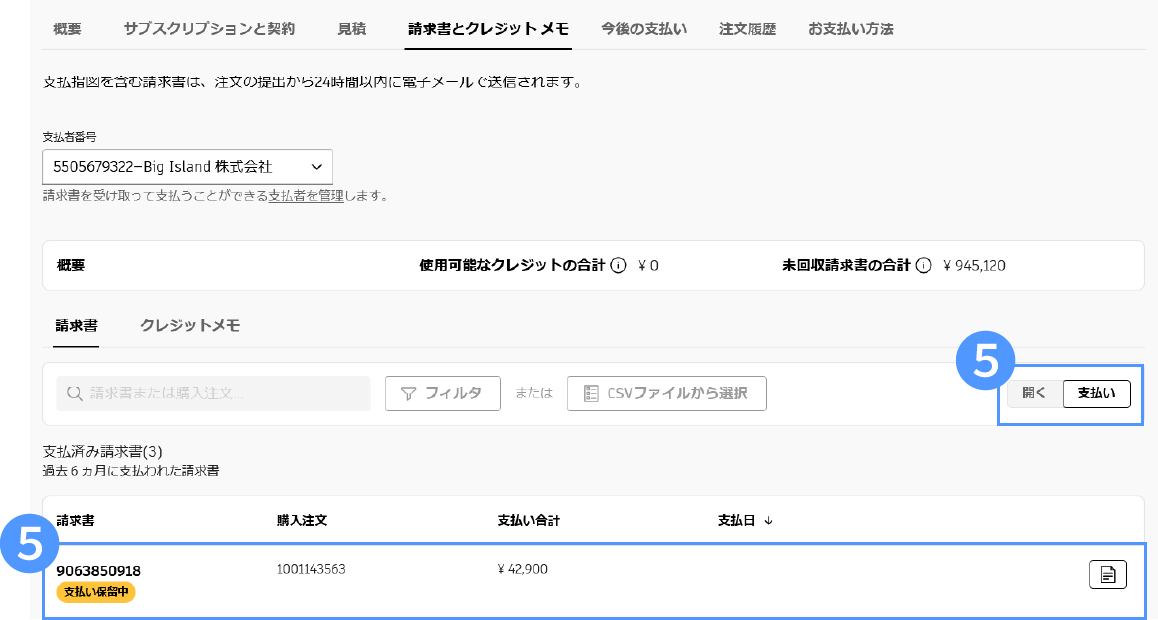Switch to クレジットメモ sub-tab

click(190, 325)
